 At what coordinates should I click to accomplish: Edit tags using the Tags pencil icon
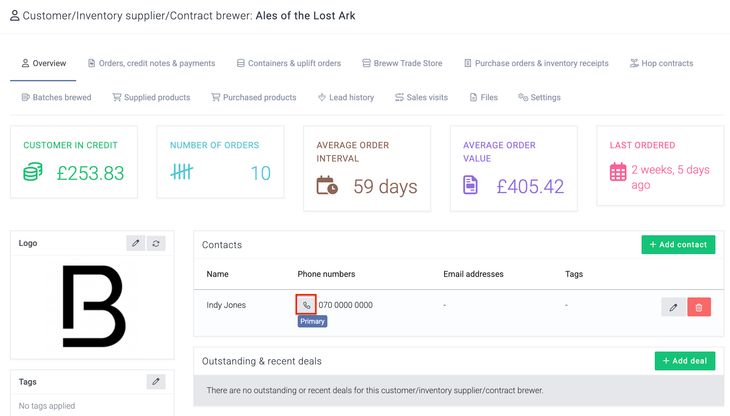[155, 381]
